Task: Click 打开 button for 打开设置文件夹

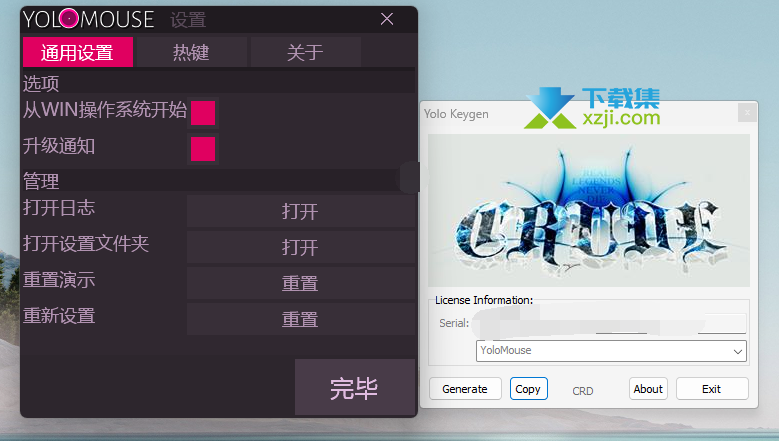Action: pyautogui.click(x=301, y=247)
